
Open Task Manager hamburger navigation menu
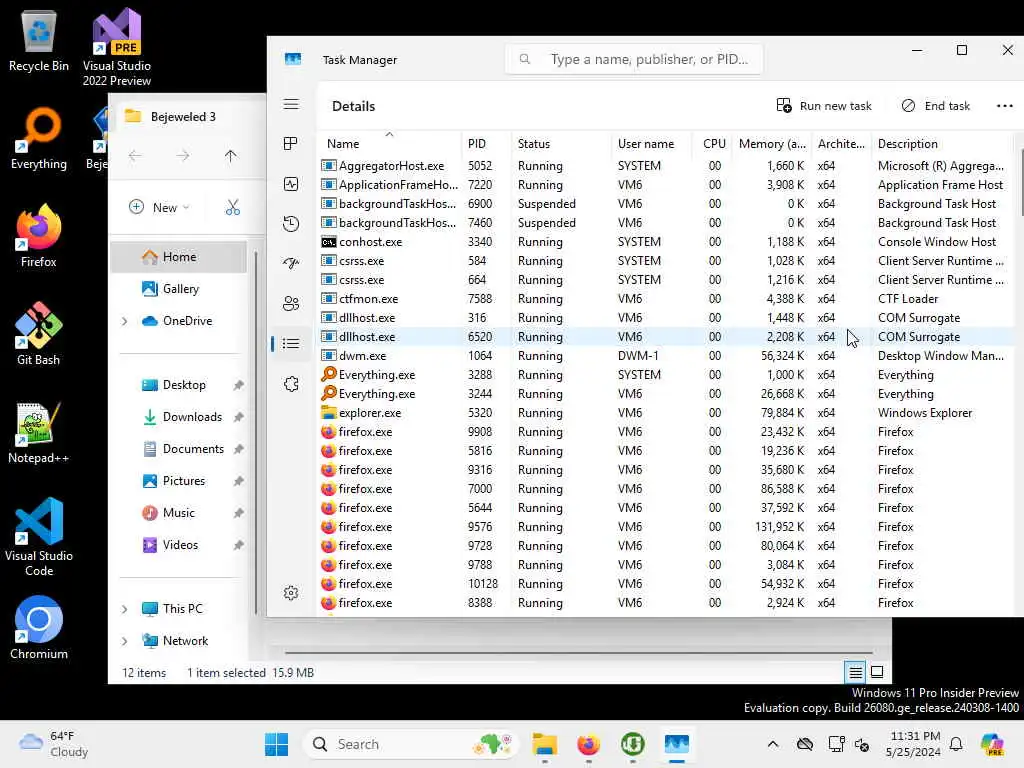[291, 104]
